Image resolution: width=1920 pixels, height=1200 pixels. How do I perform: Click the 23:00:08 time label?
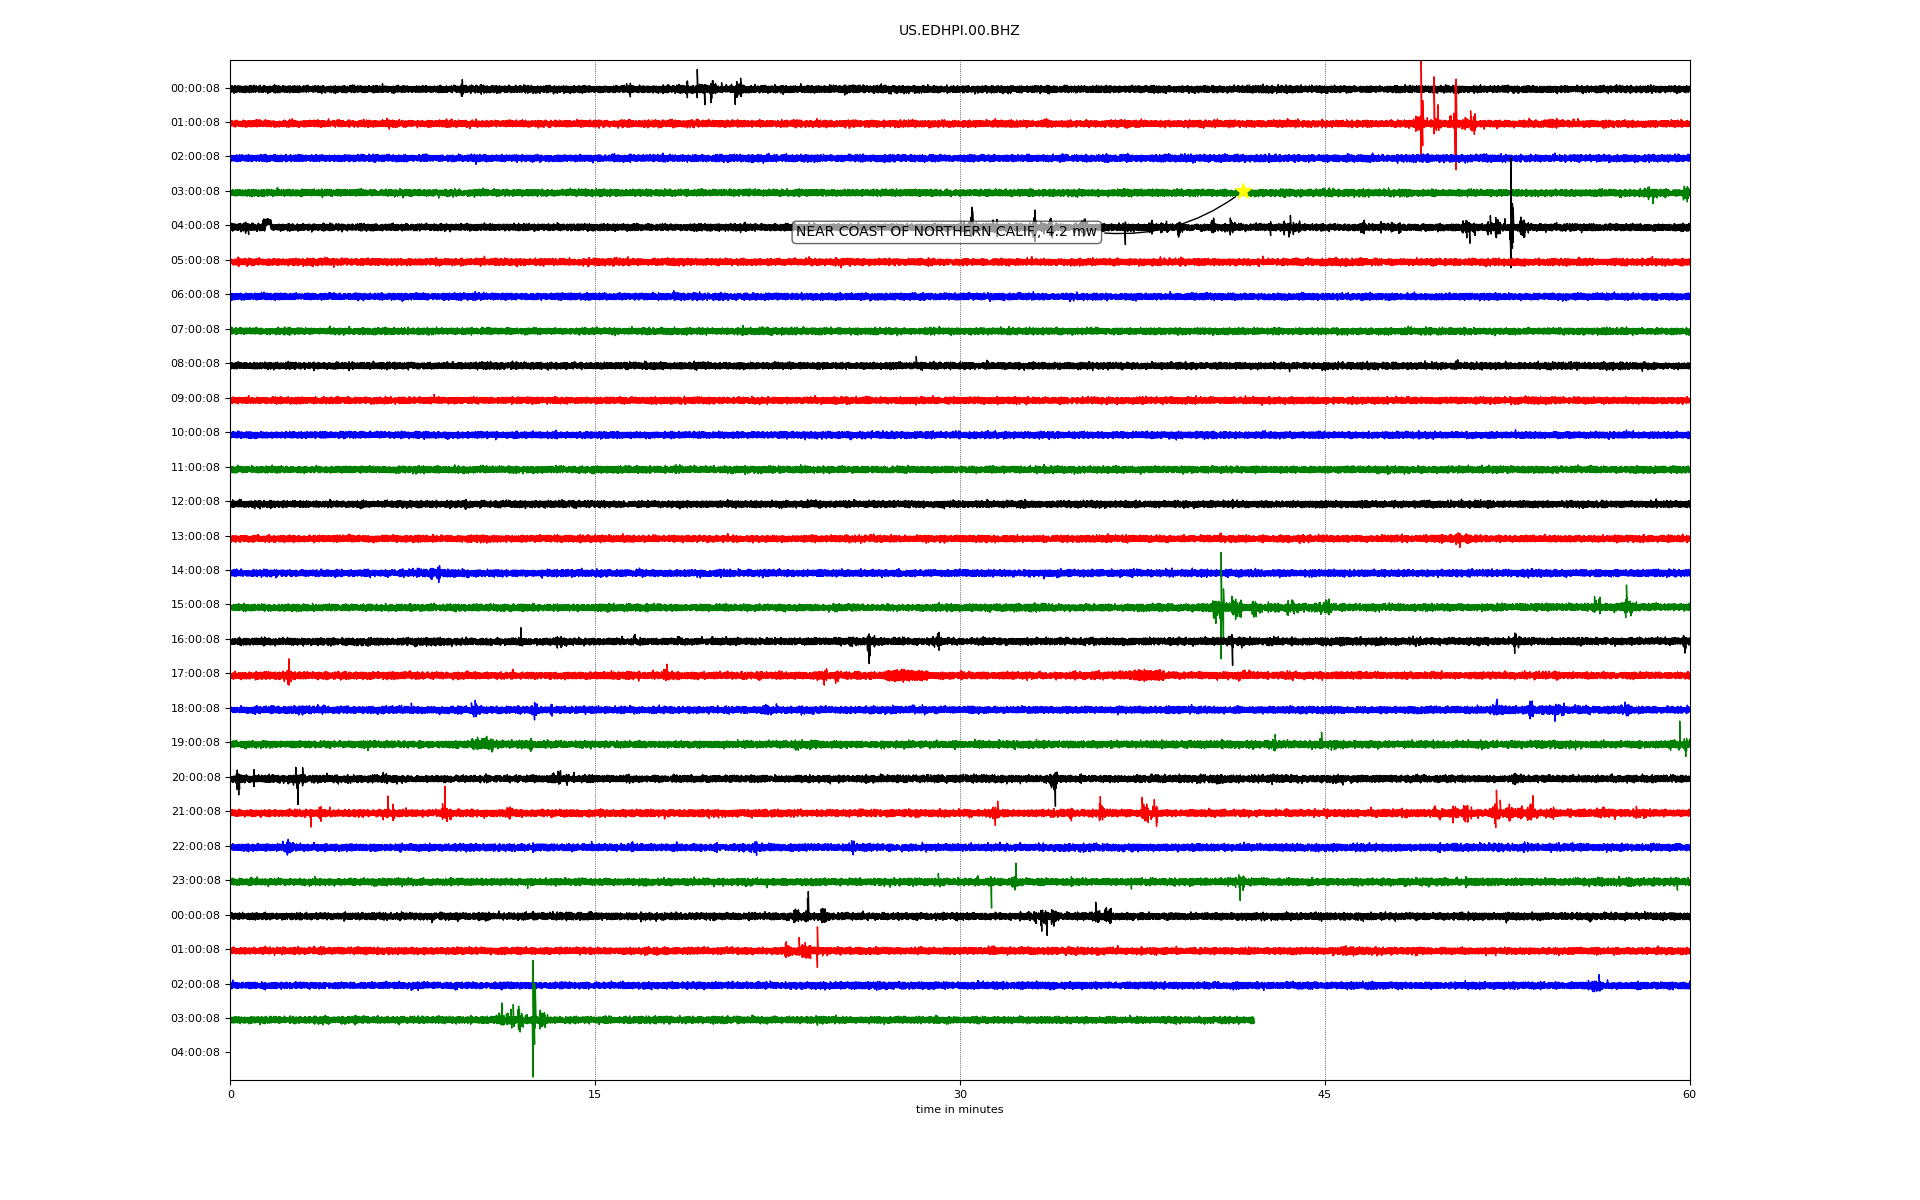pyautogui.click(x=195, y=881)
